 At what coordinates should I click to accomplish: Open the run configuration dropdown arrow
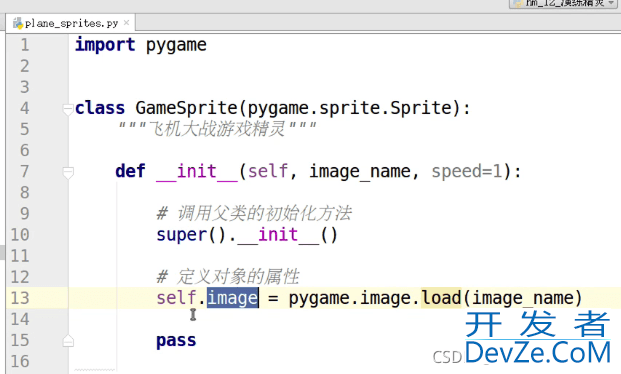611,3
